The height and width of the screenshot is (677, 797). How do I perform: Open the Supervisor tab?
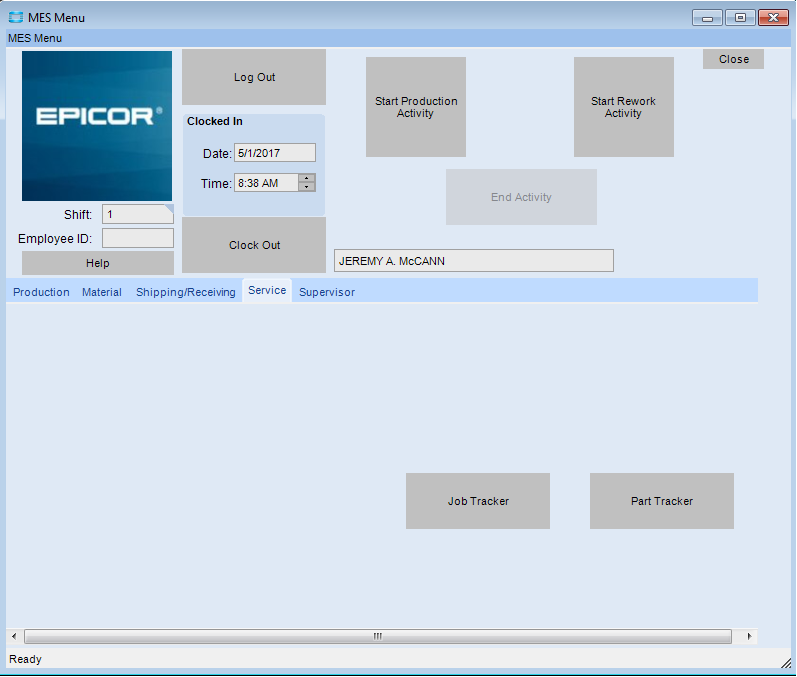coord(327,292)
